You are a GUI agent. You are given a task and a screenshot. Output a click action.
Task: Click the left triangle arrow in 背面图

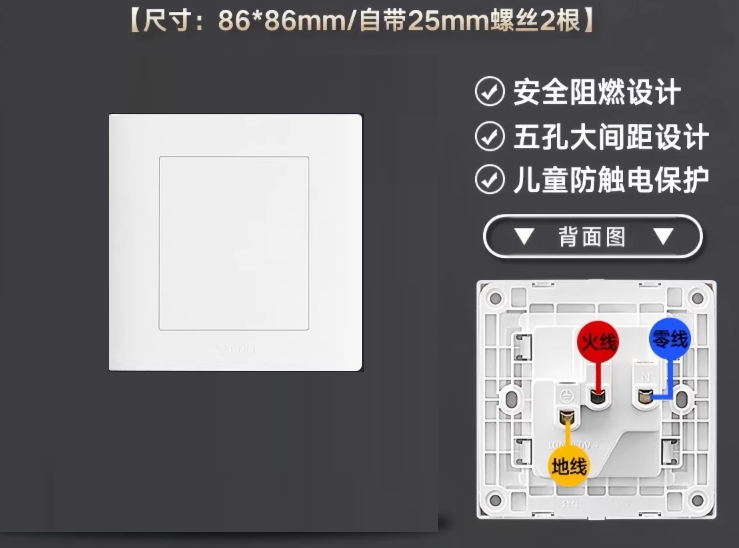point(524,236)
